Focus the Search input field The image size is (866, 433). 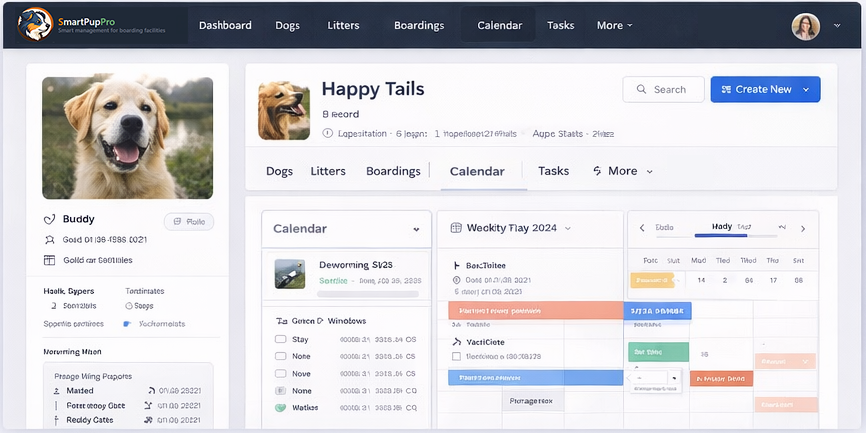pyautogui.click(x=663, y=89)
